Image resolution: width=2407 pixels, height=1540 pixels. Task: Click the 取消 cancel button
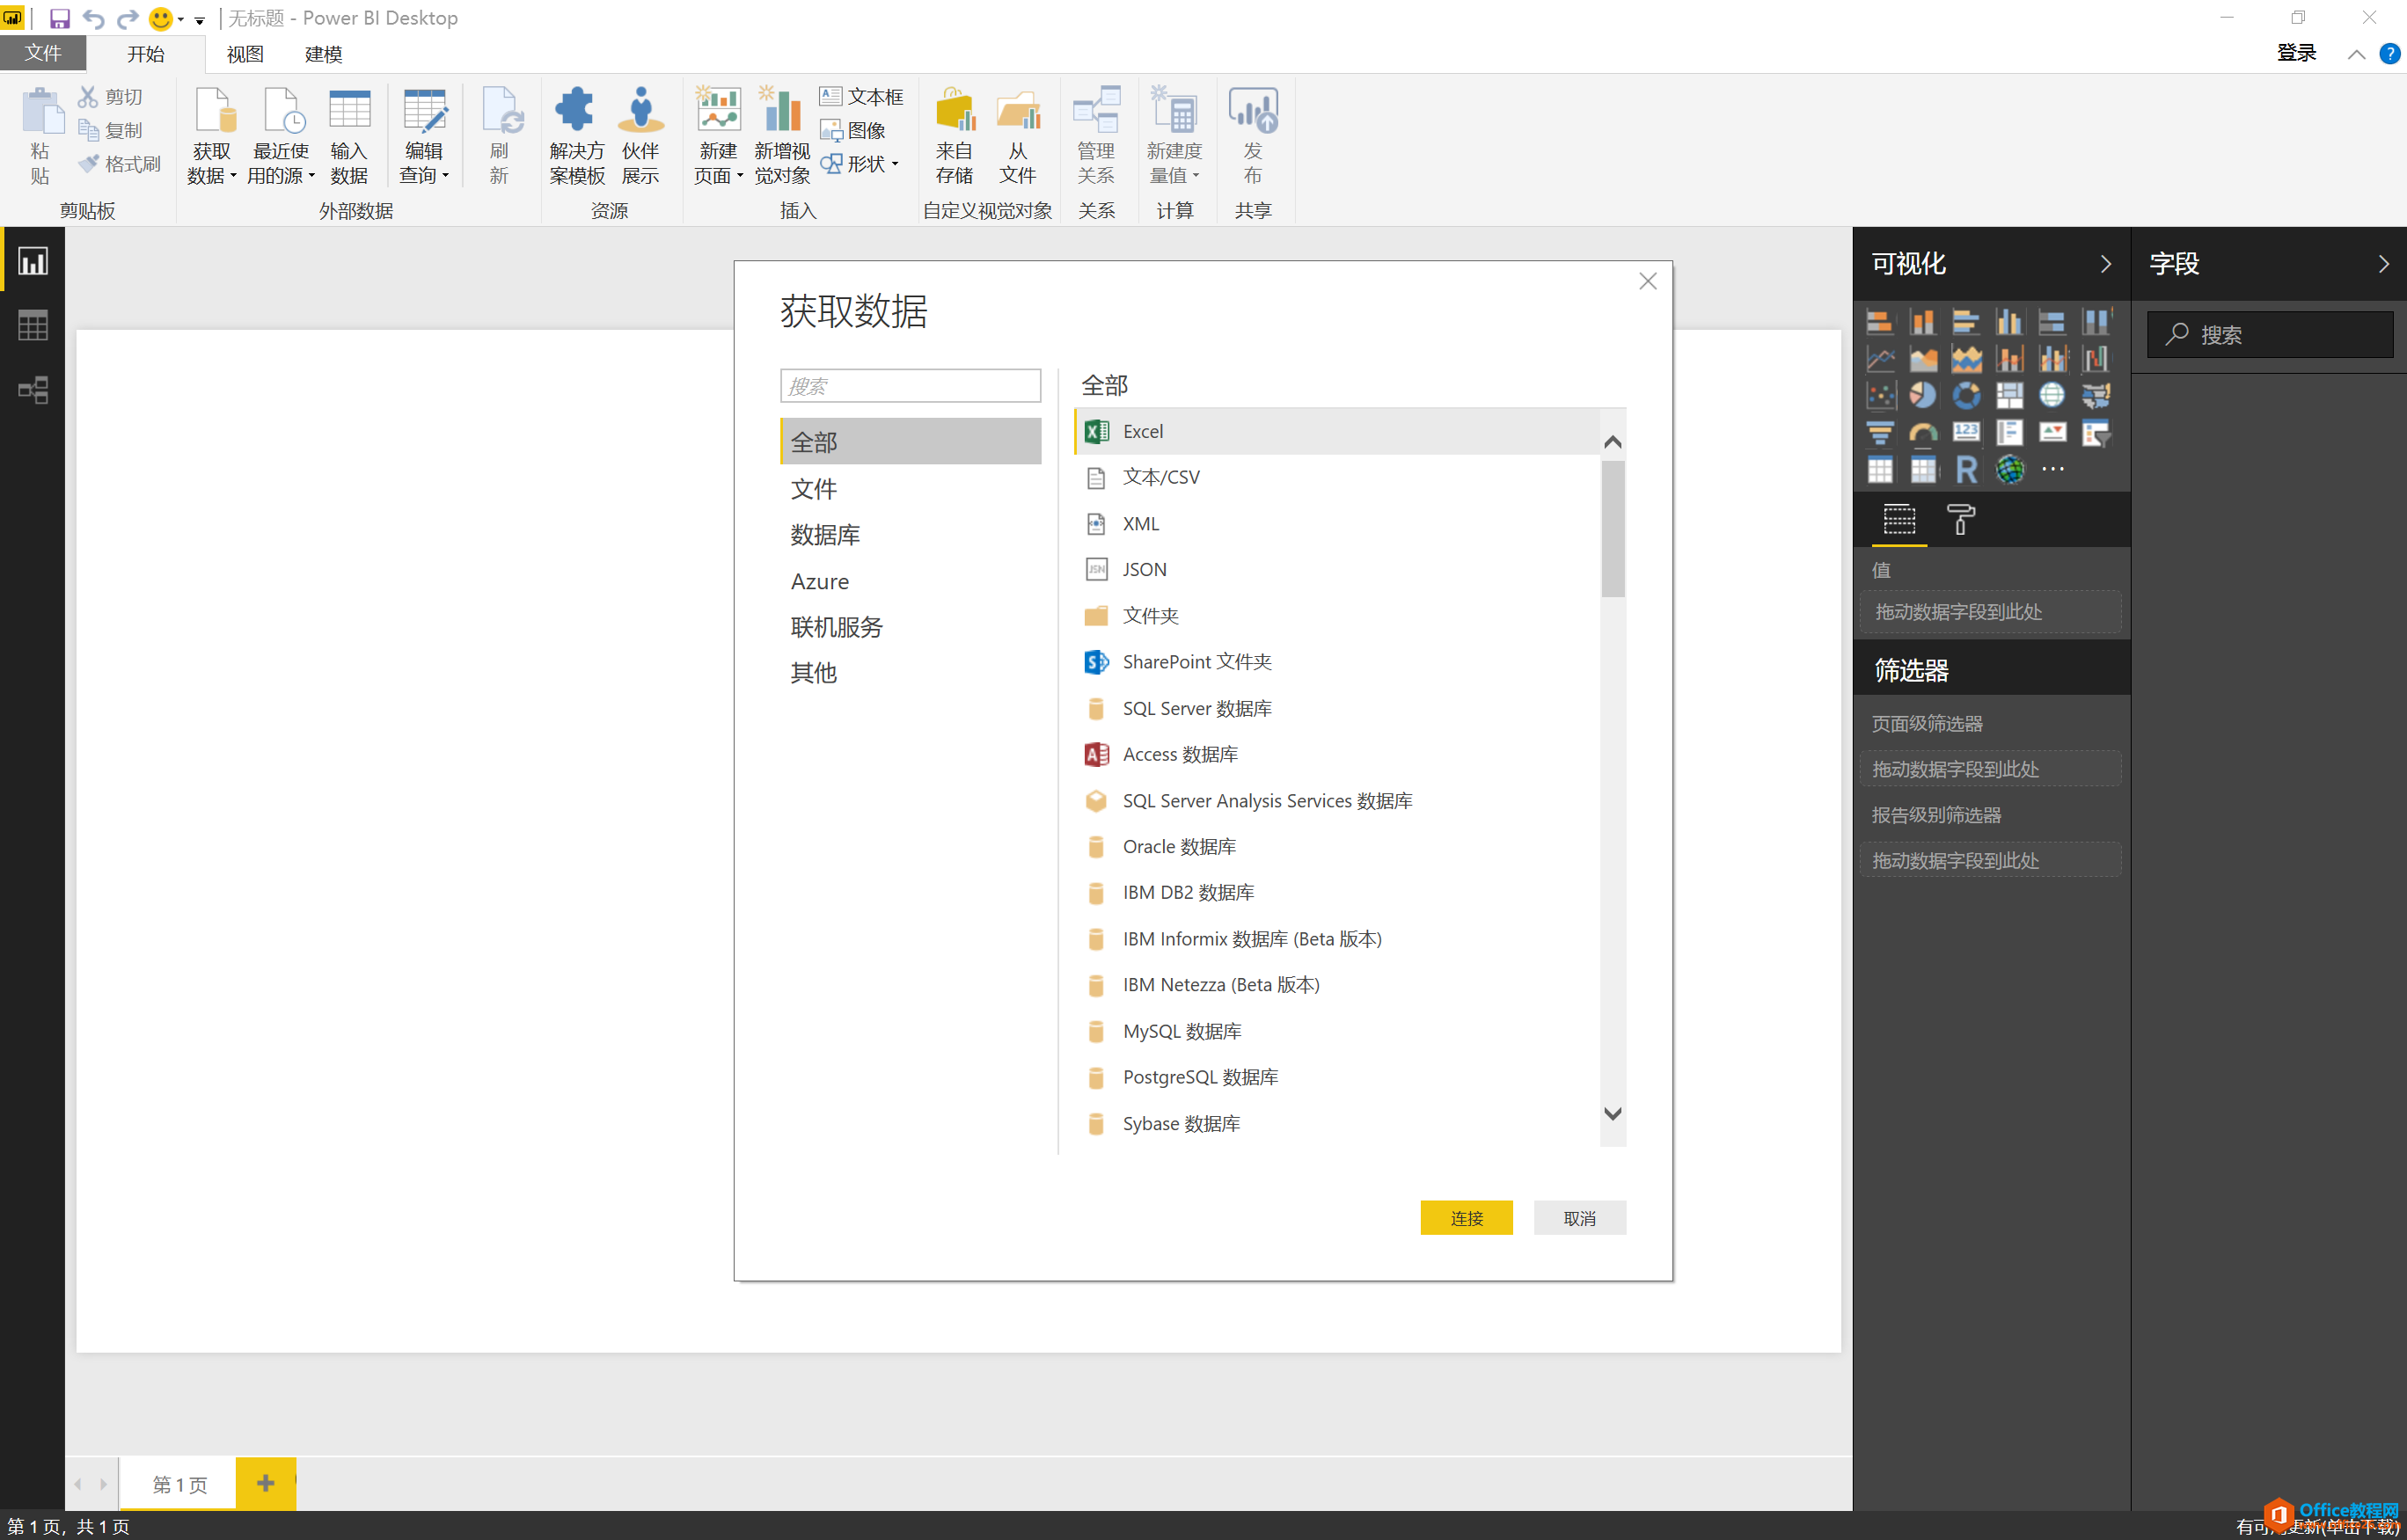[x=1579, y=1218]
